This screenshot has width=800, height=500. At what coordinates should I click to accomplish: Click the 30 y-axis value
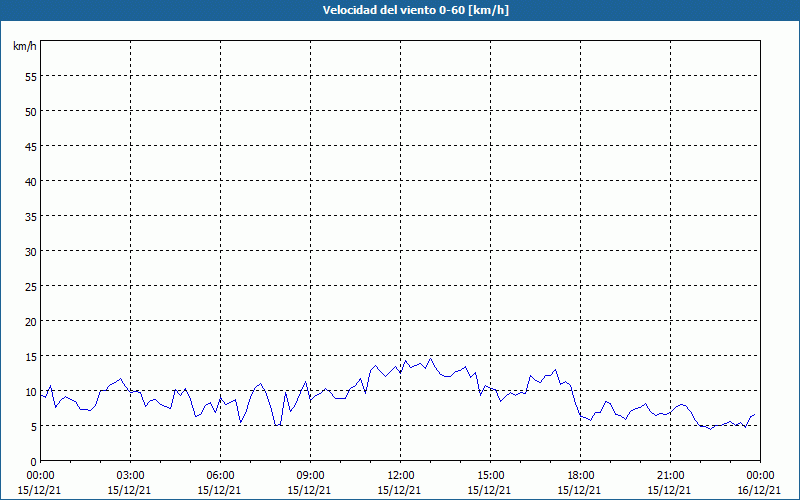(x=31, y=252)
